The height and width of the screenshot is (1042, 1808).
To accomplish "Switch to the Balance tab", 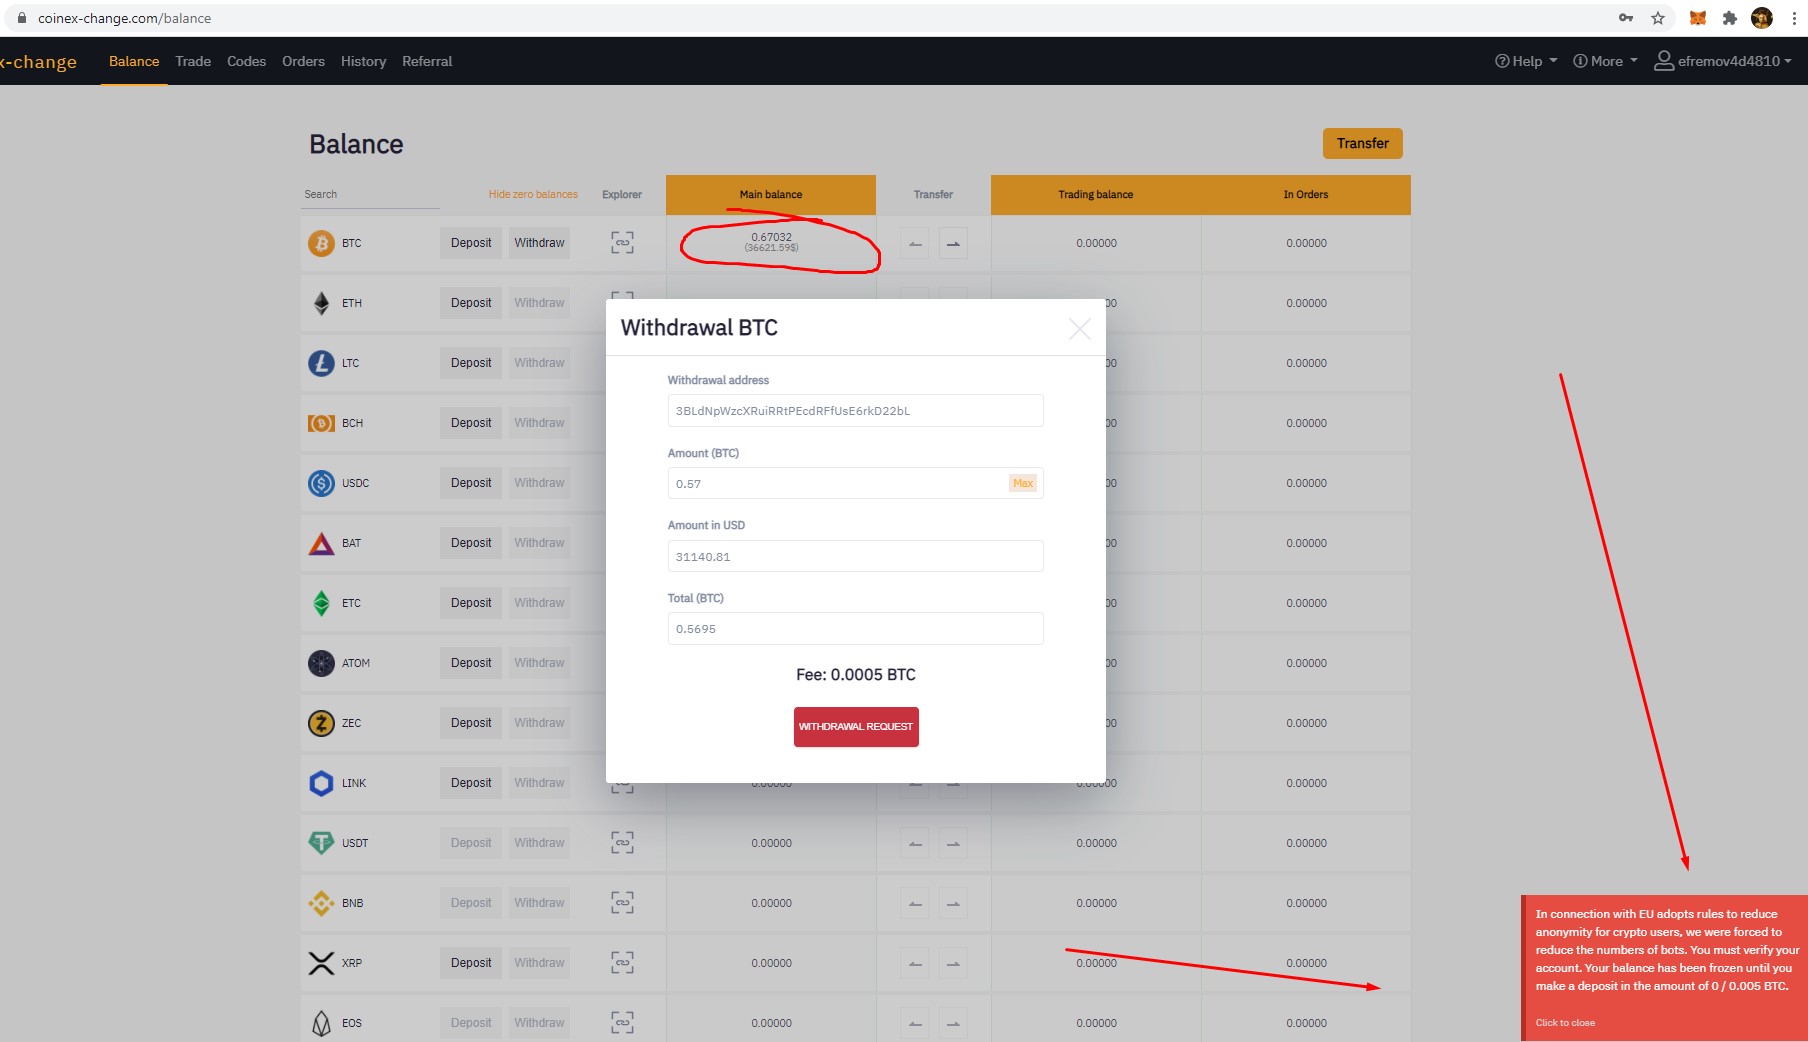I will (x=134, y=61).
